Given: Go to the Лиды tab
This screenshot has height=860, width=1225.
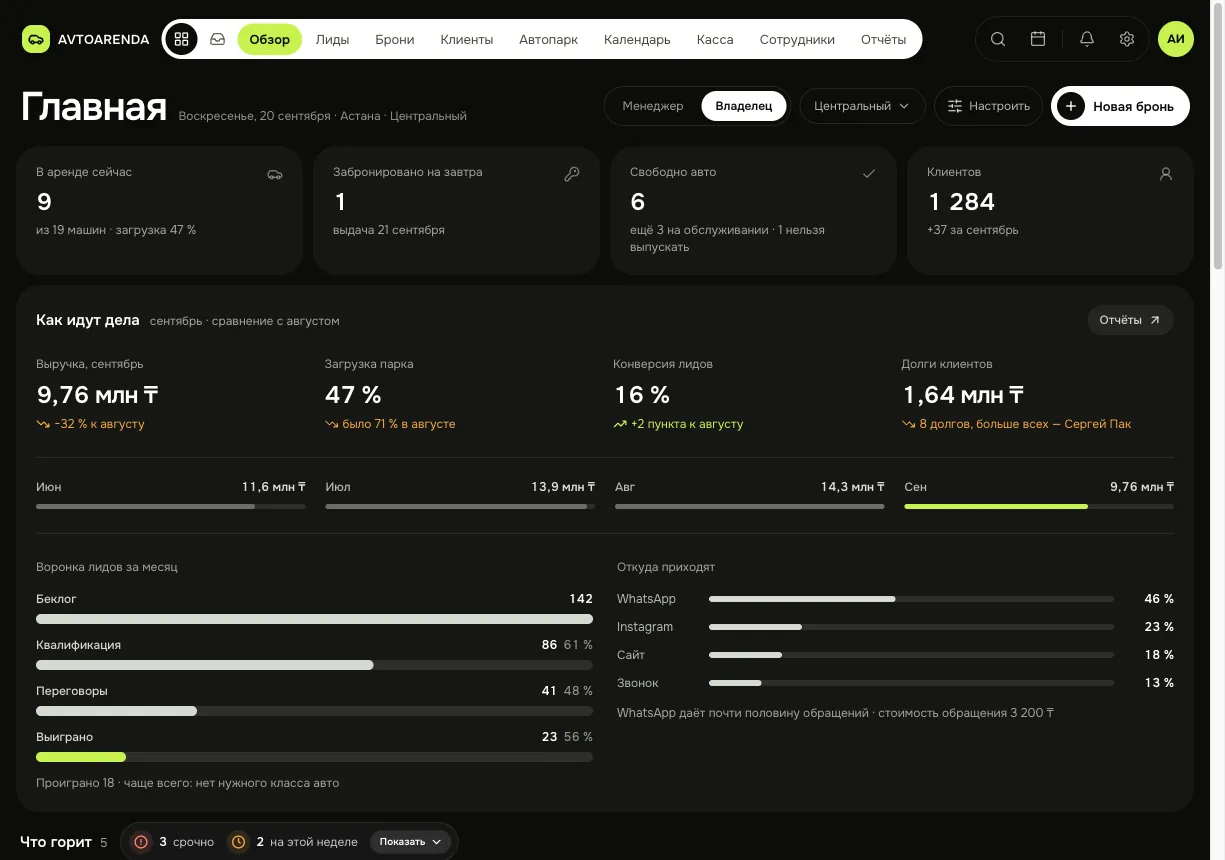Looking at the screenshot, I should 332,40.
